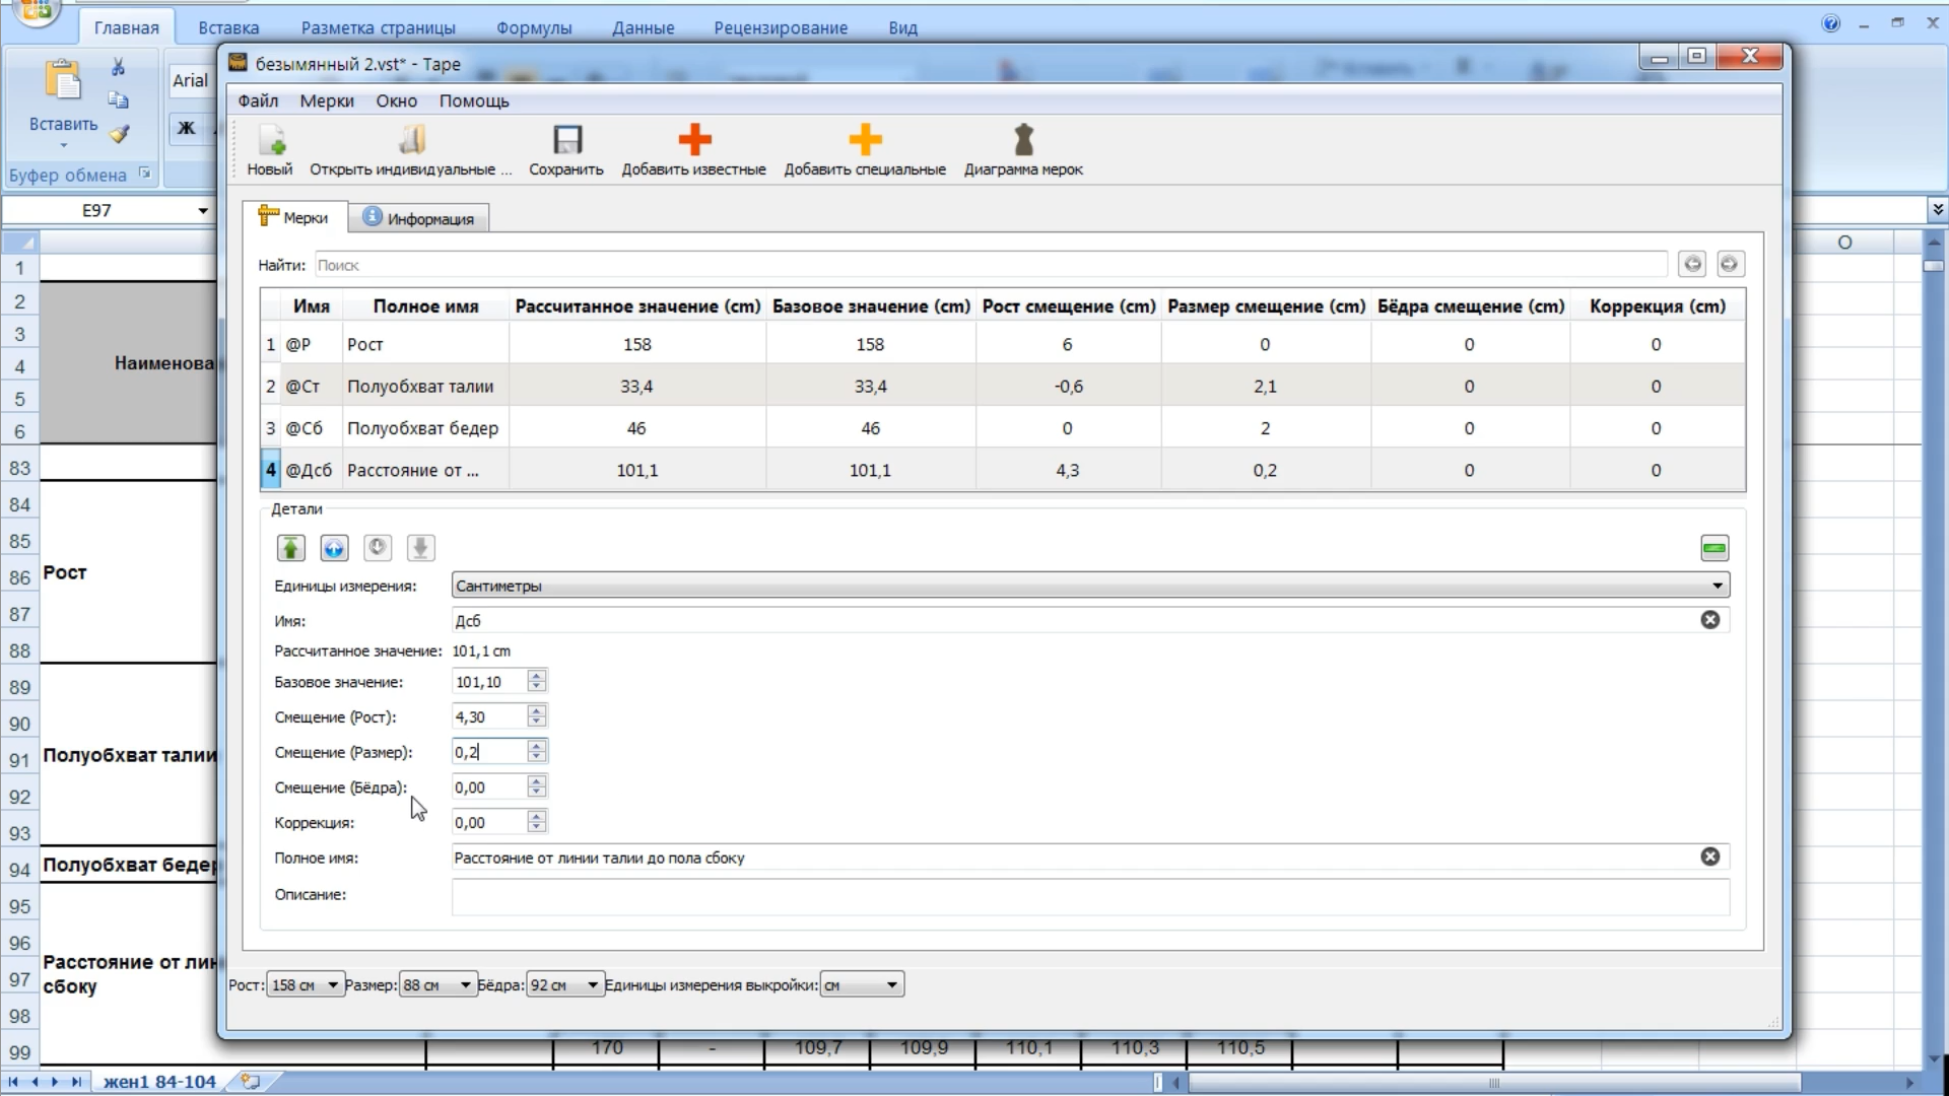Click Excel cut scissors icon
This screenshot has width=1949, height=1096.
(118, 67)
